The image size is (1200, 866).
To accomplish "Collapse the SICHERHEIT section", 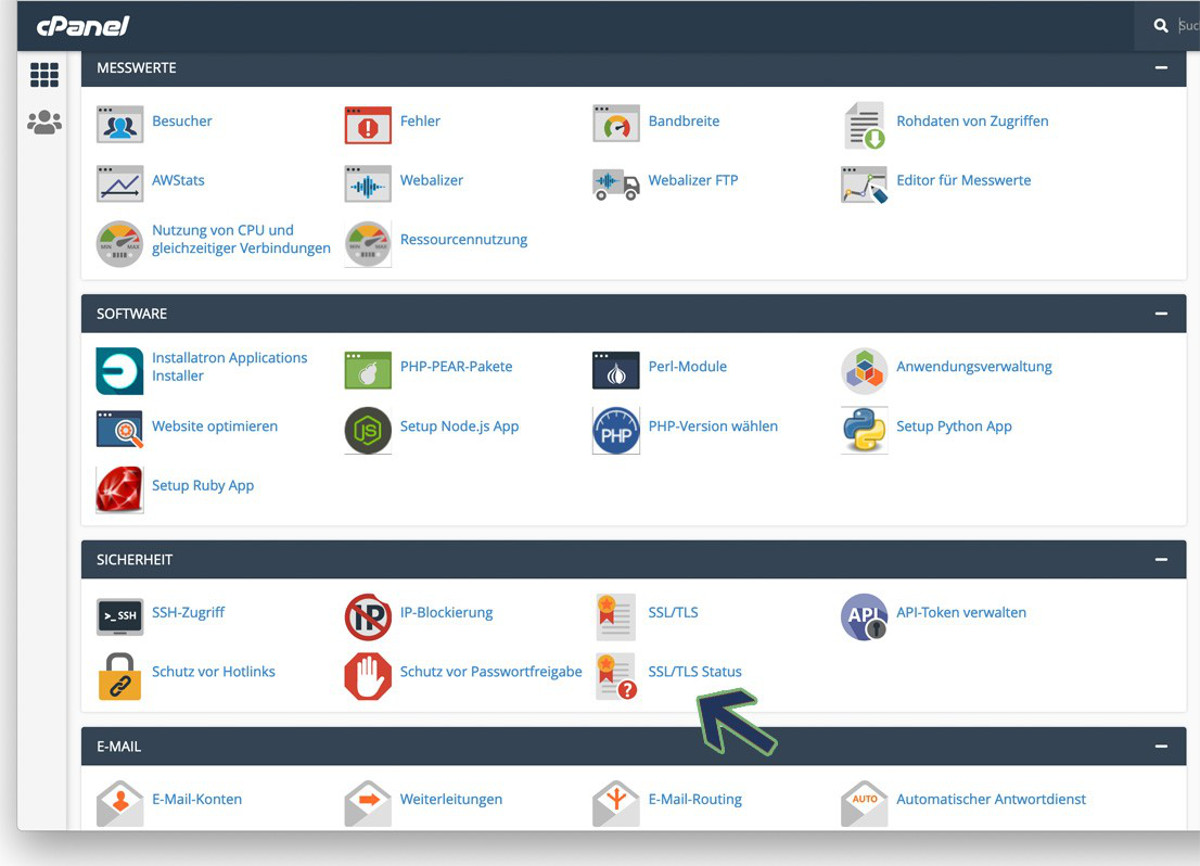I will click(x=1161, y=560).
